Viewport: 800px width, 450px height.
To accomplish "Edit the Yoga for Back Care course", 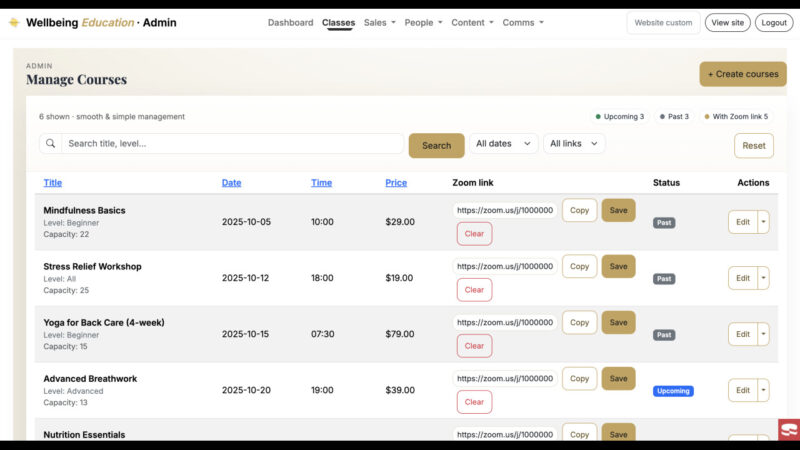I will pos(742,334).
